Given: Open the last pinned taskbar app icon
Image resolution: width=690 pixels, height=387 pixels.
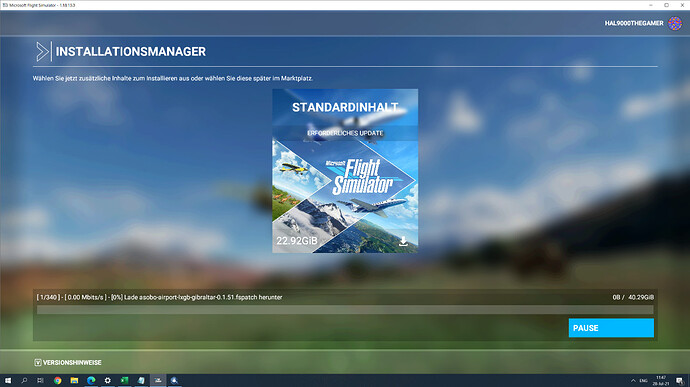Looking at the screenshot, I should coord(174,380).
